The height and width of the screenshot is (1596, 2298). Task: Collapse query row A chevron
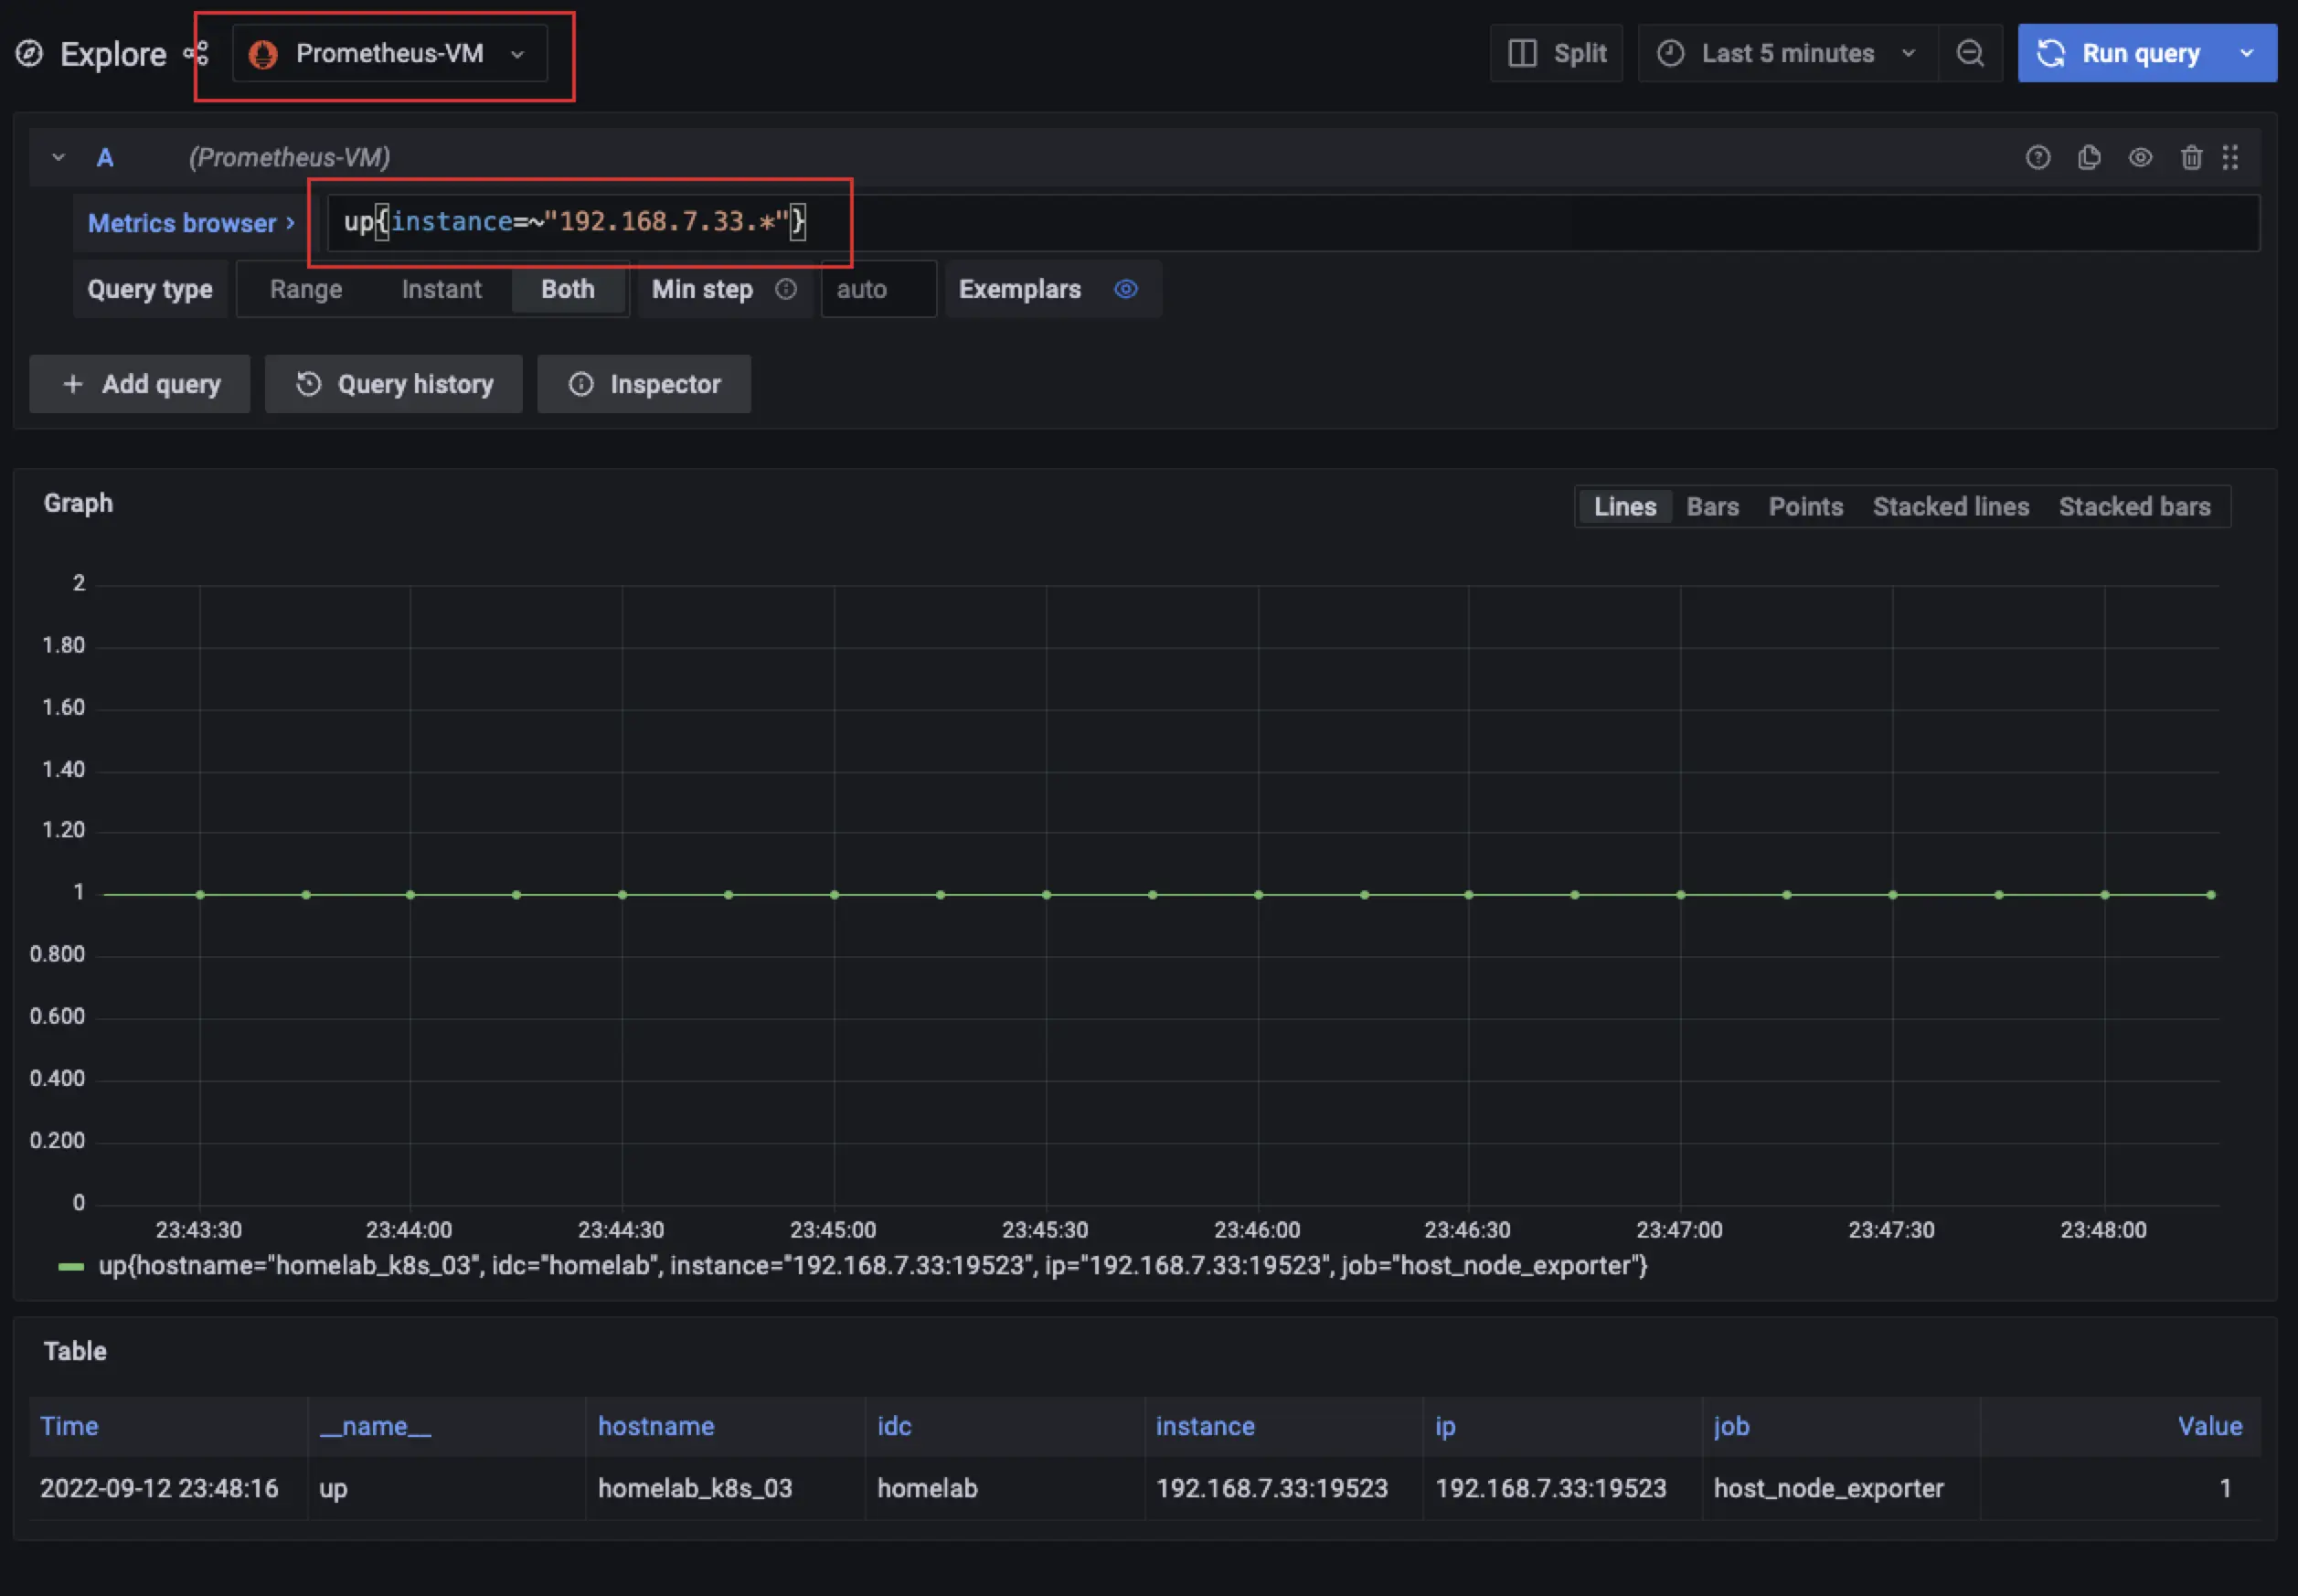pos(58,157)
